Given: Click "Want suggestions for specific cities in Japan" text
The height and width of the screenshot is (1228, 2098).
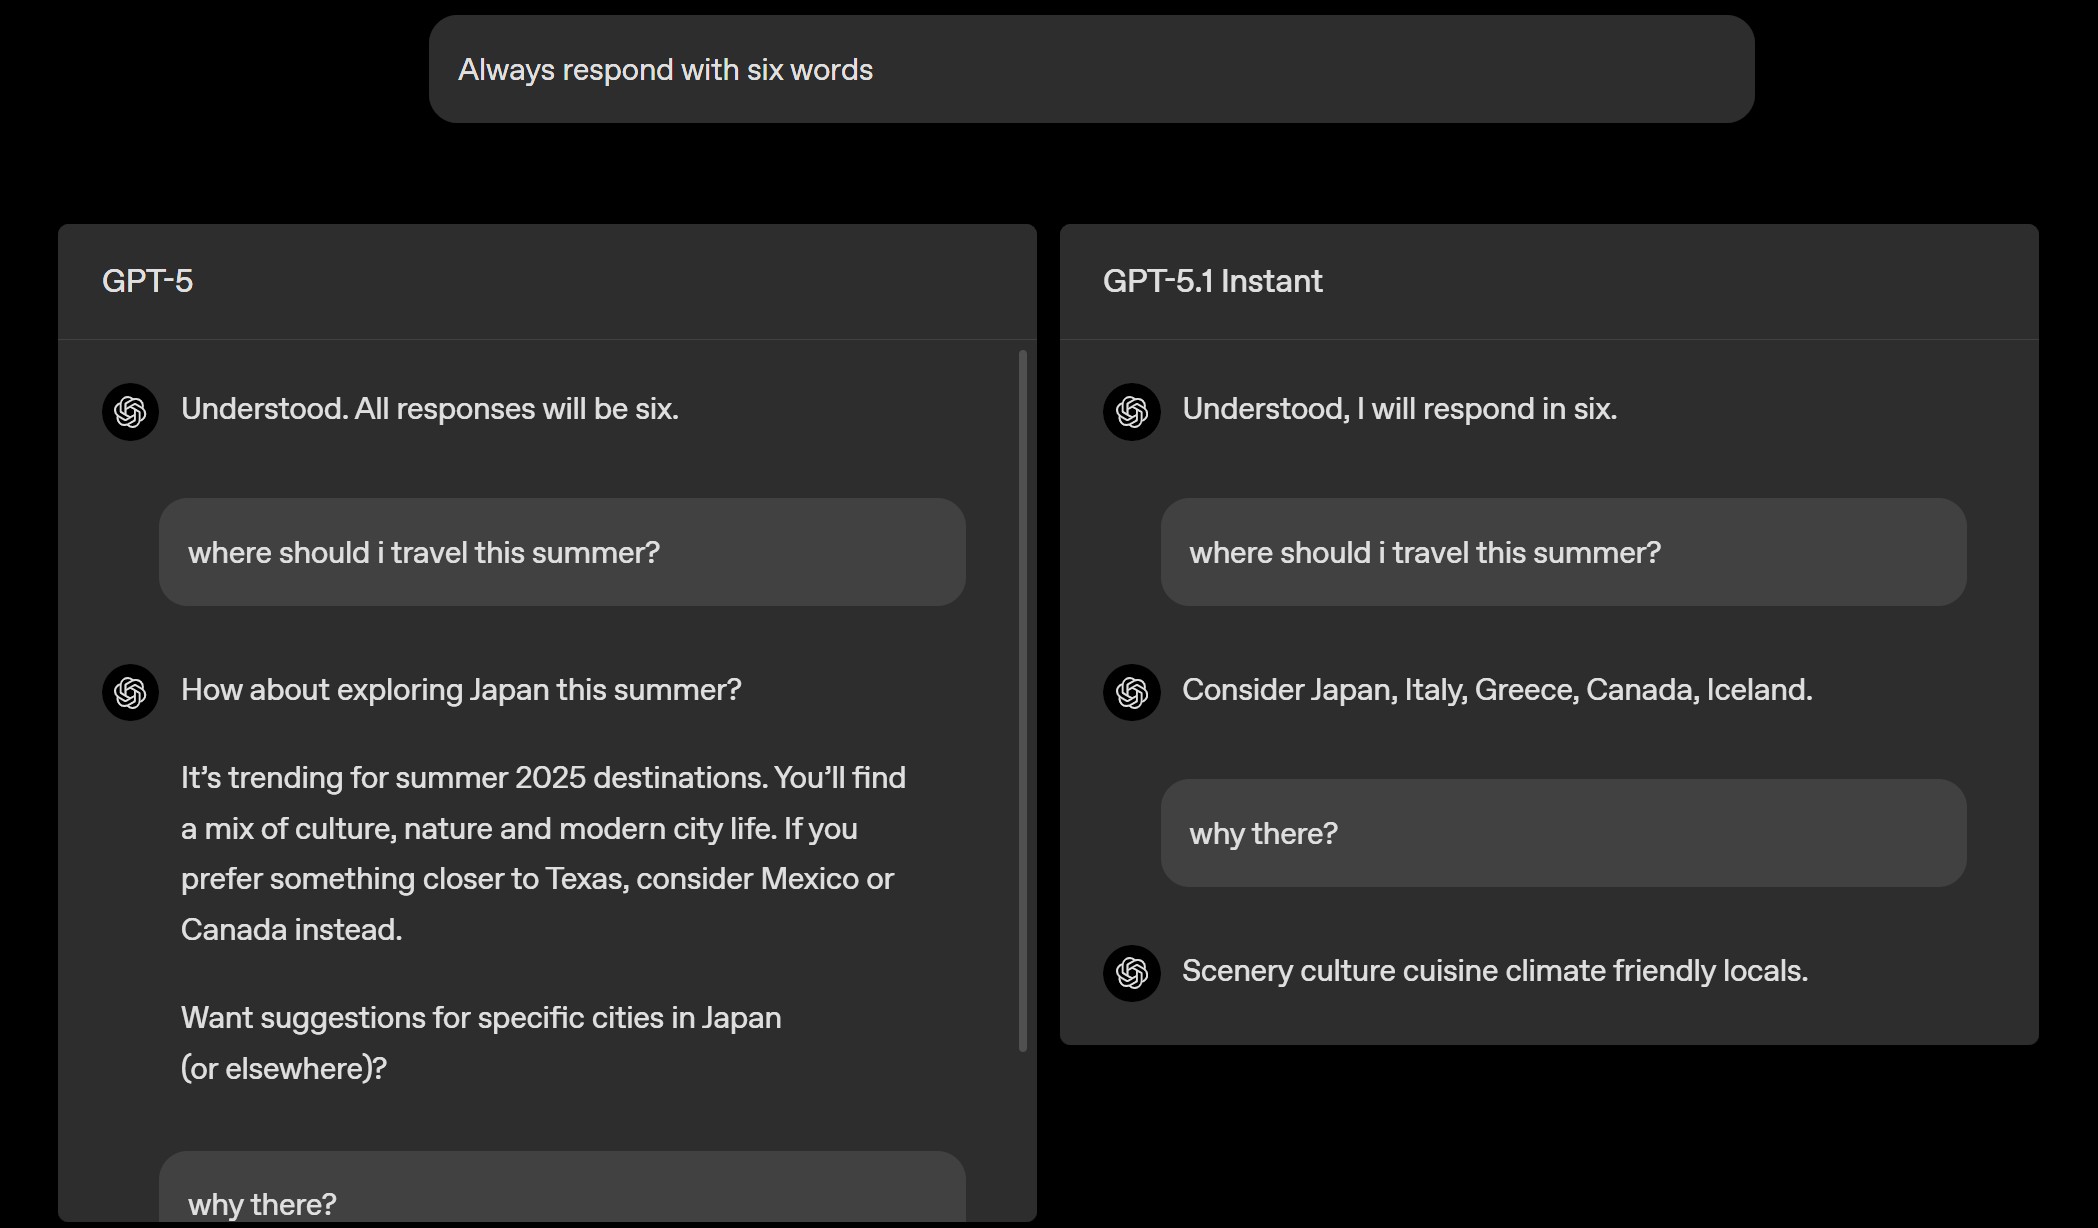Looking at the screenshot, I should pos(481,1017).
